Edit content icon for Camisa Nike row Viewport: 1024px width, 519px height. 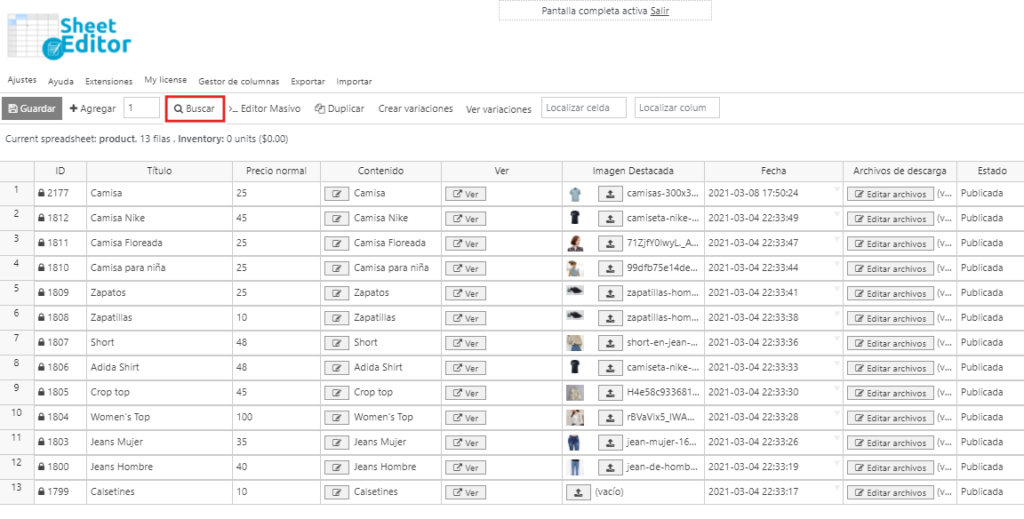(x=336, y=219)
